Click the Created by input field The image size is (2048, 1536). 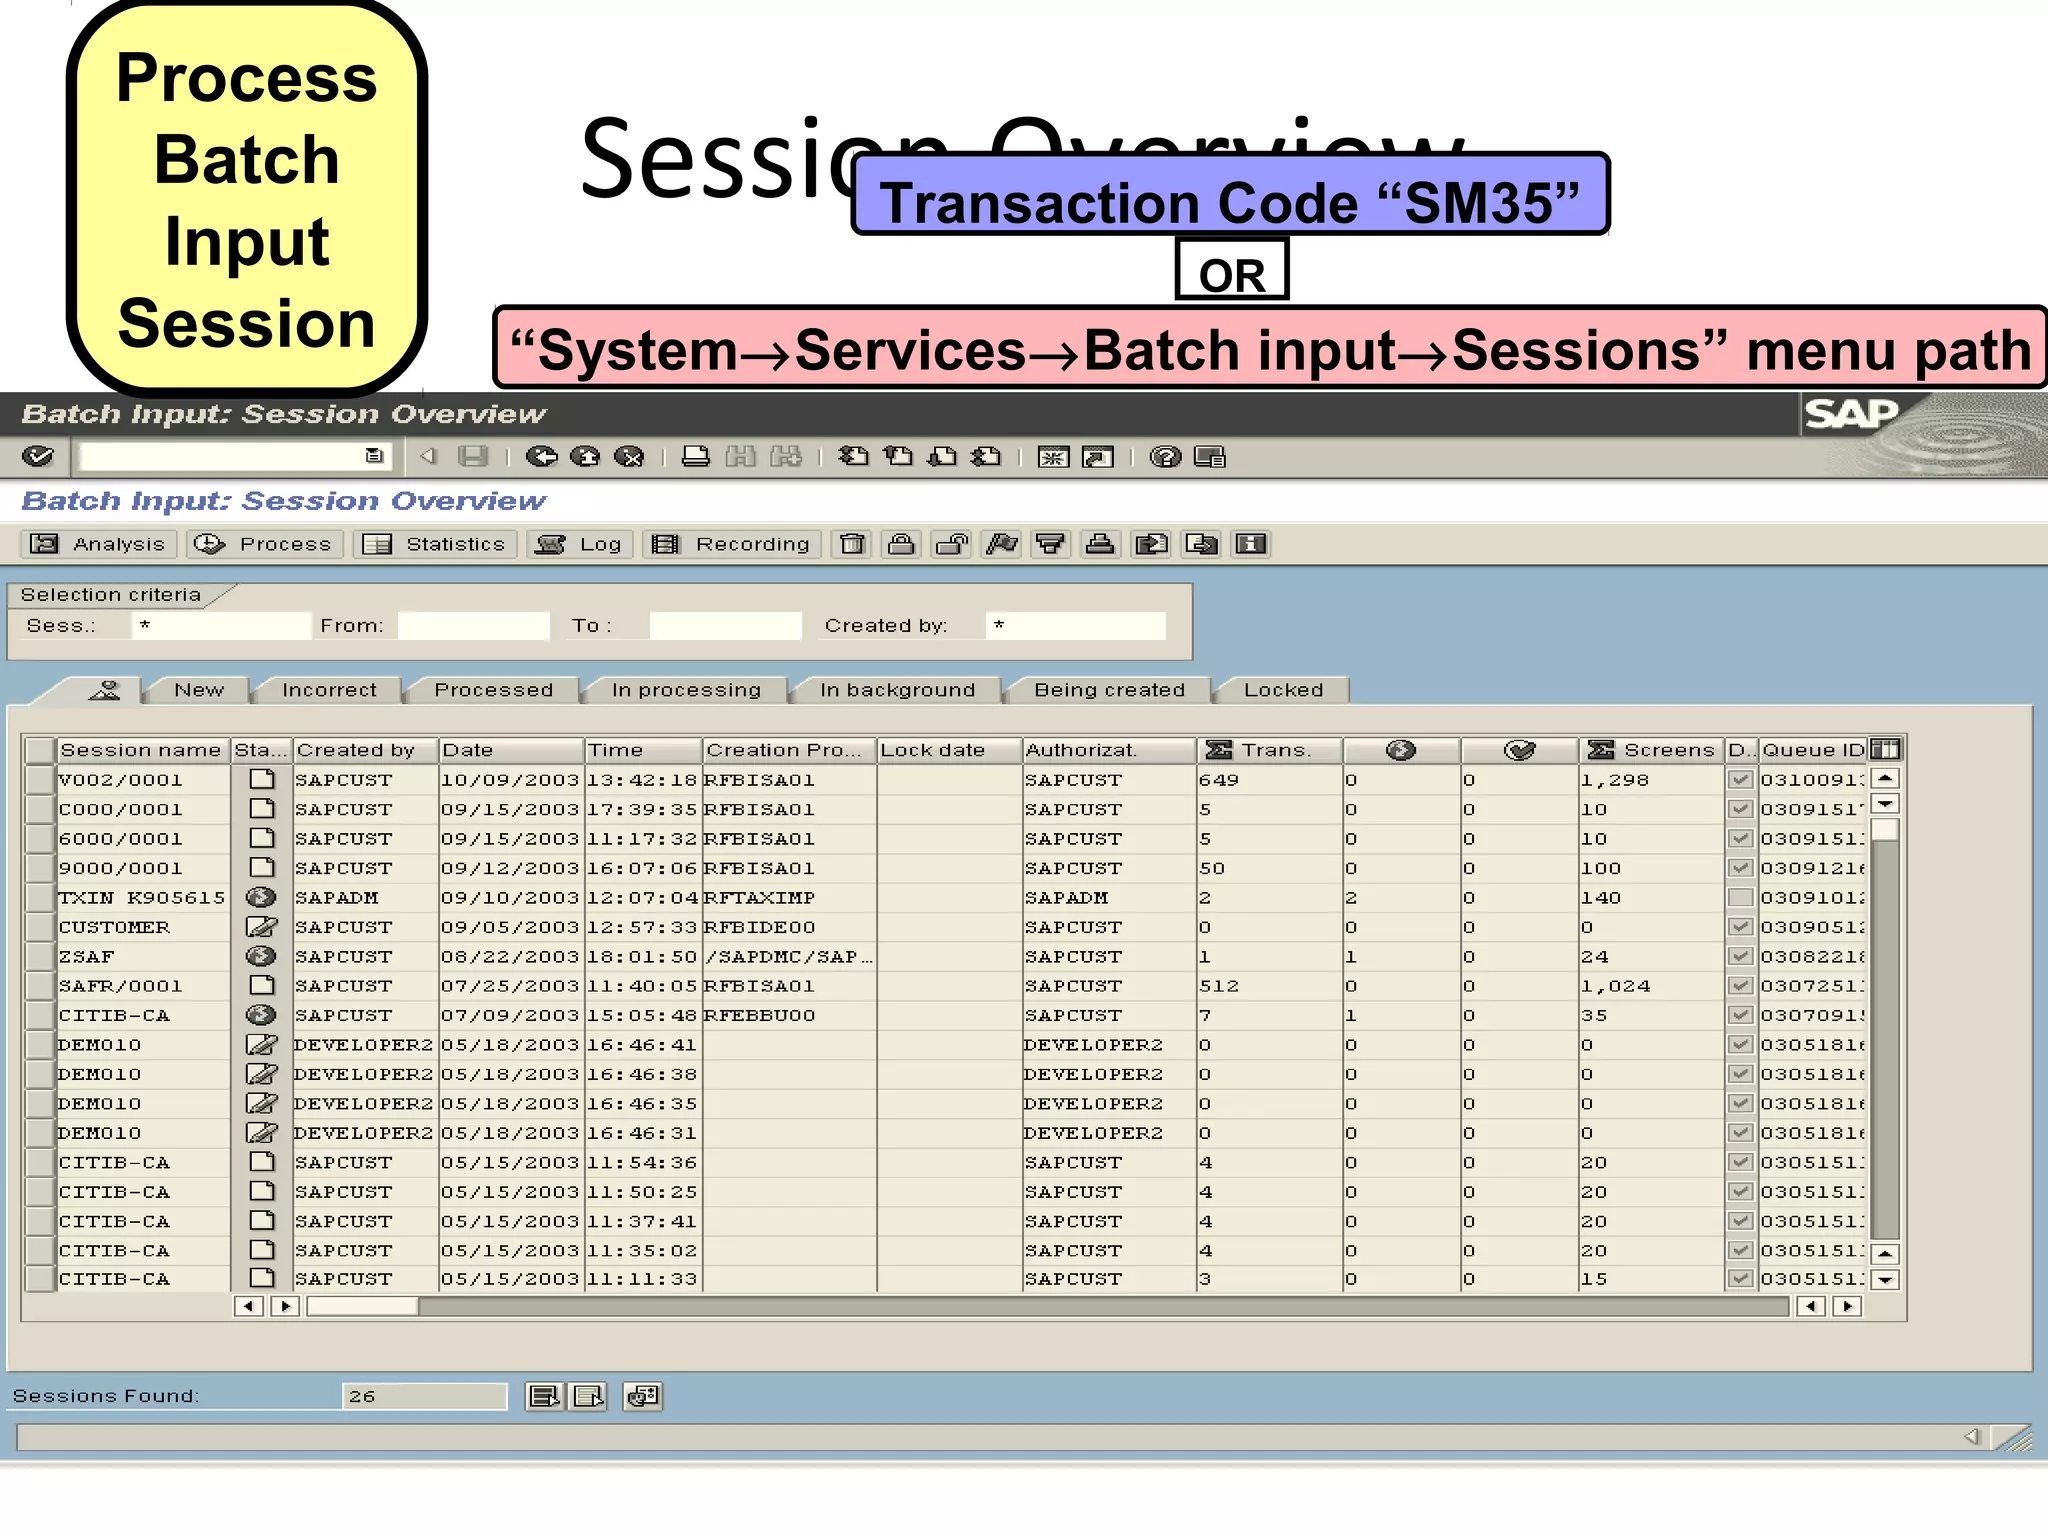pyautogui.click(x=1076, y=626)
